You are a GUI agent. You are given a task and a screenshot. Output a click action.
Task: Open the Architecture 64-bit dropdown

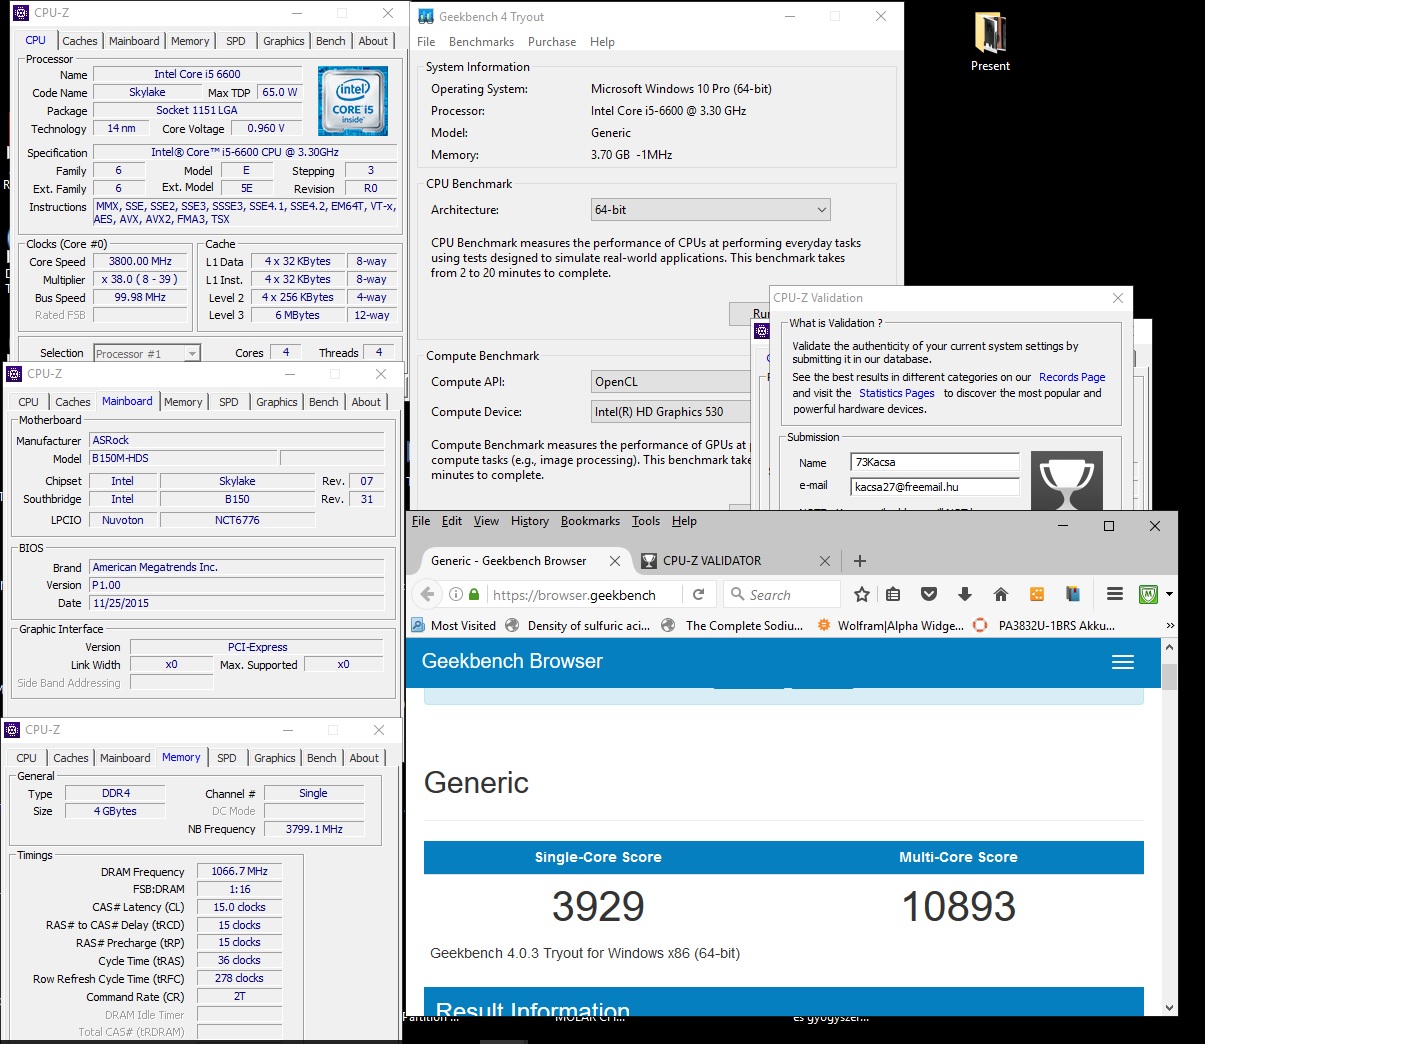[711, 210]
